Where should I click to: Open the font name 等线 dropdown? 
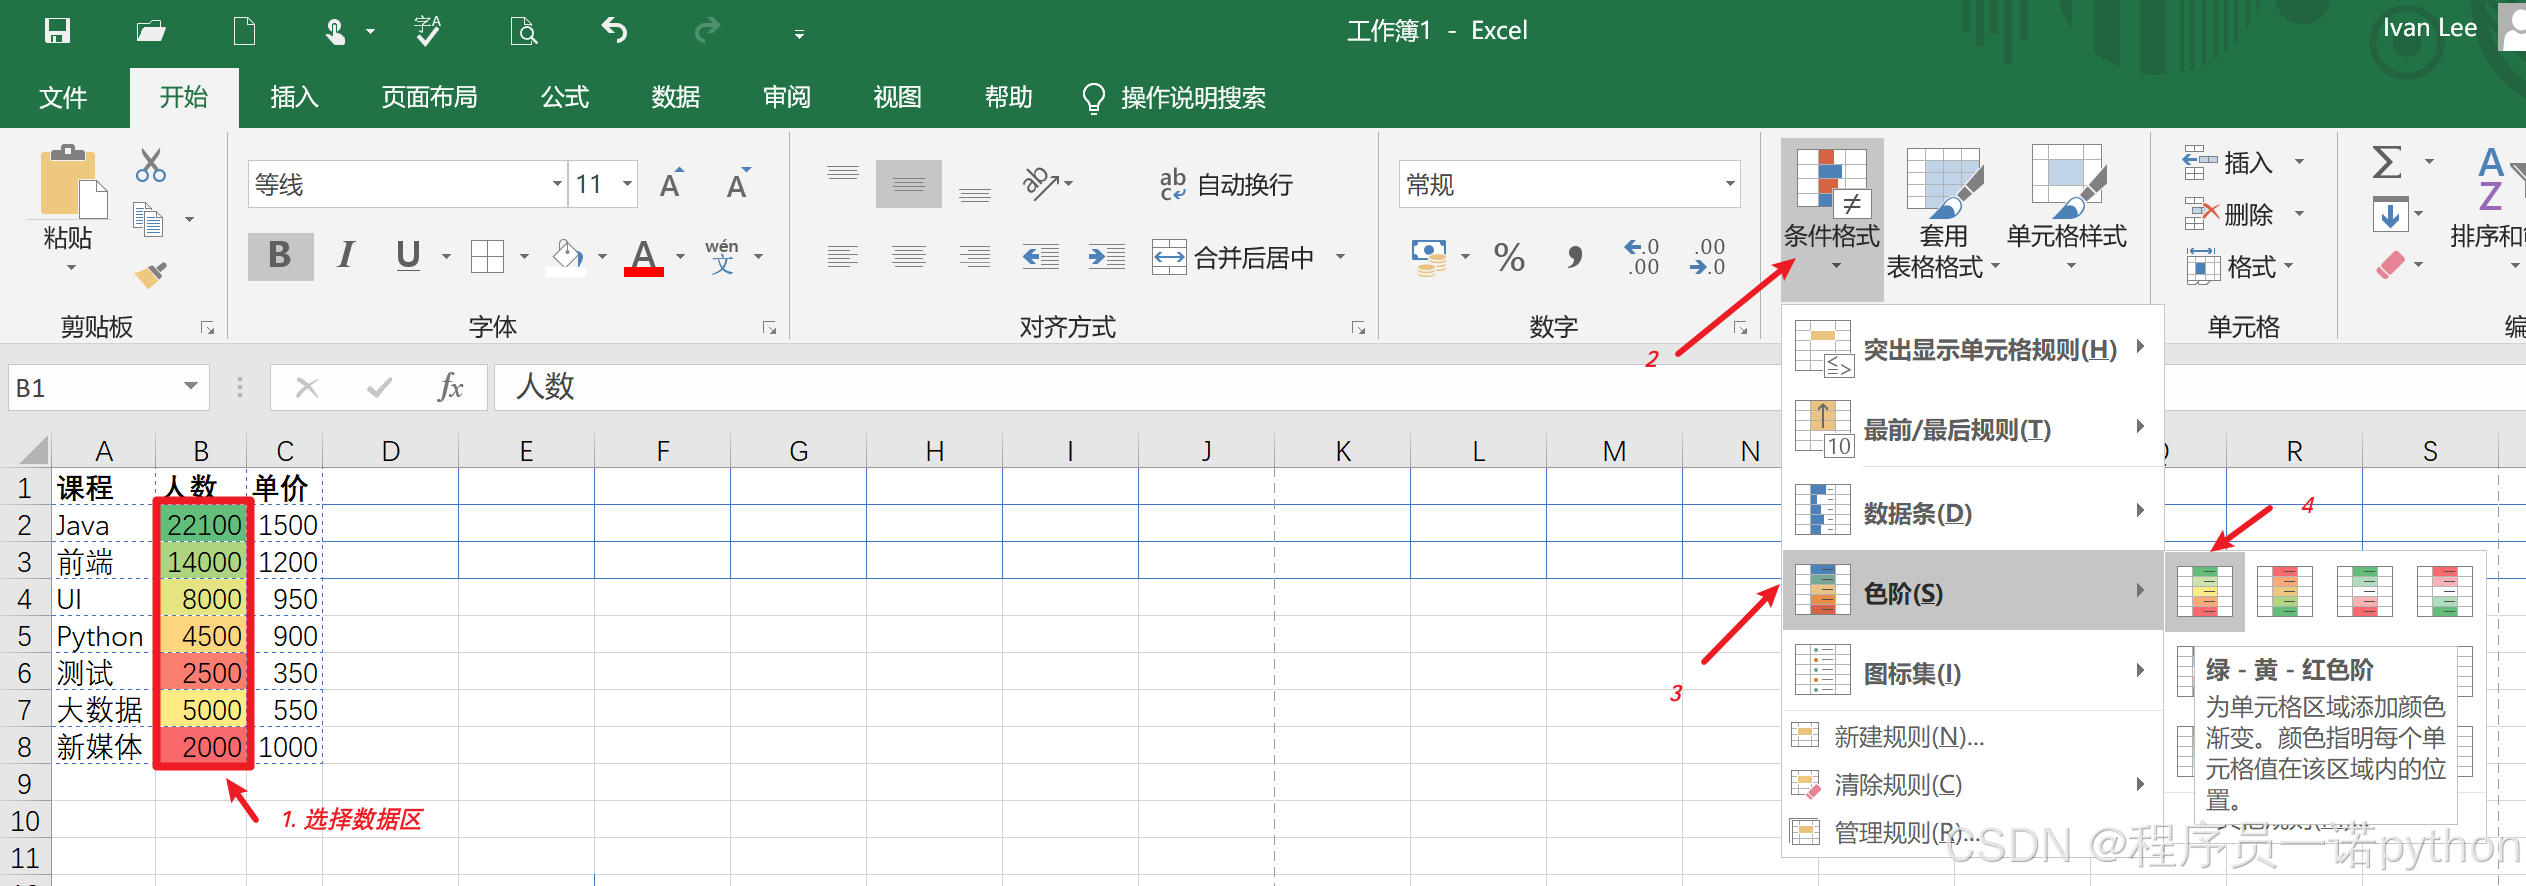coord(557,184)
